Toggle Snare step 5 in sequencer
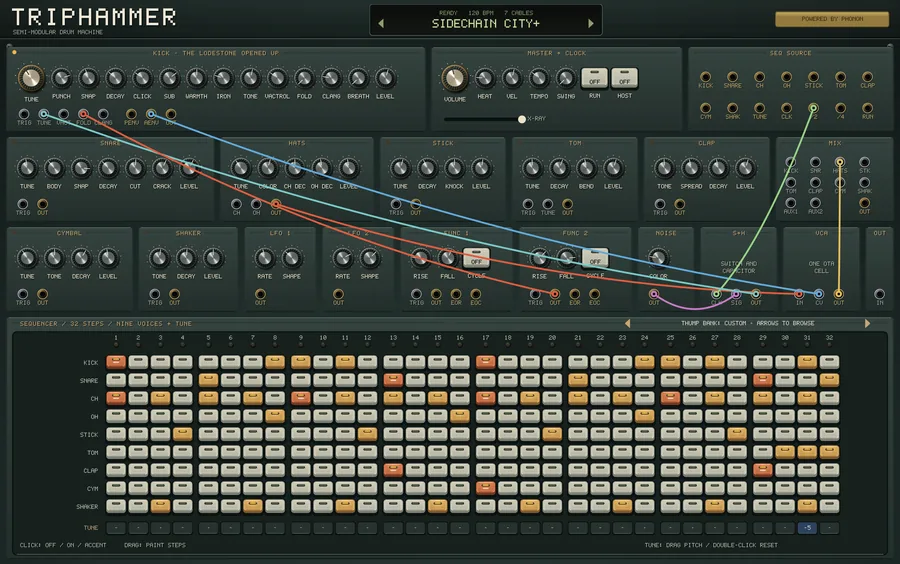This screenshot has height=564, width=900. pos(208,380)
